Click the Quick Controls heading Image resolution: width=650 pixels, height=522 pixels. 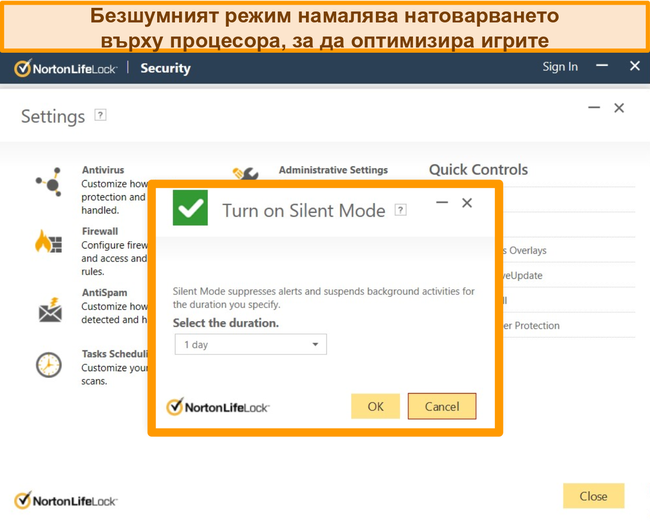coord(478,170)
